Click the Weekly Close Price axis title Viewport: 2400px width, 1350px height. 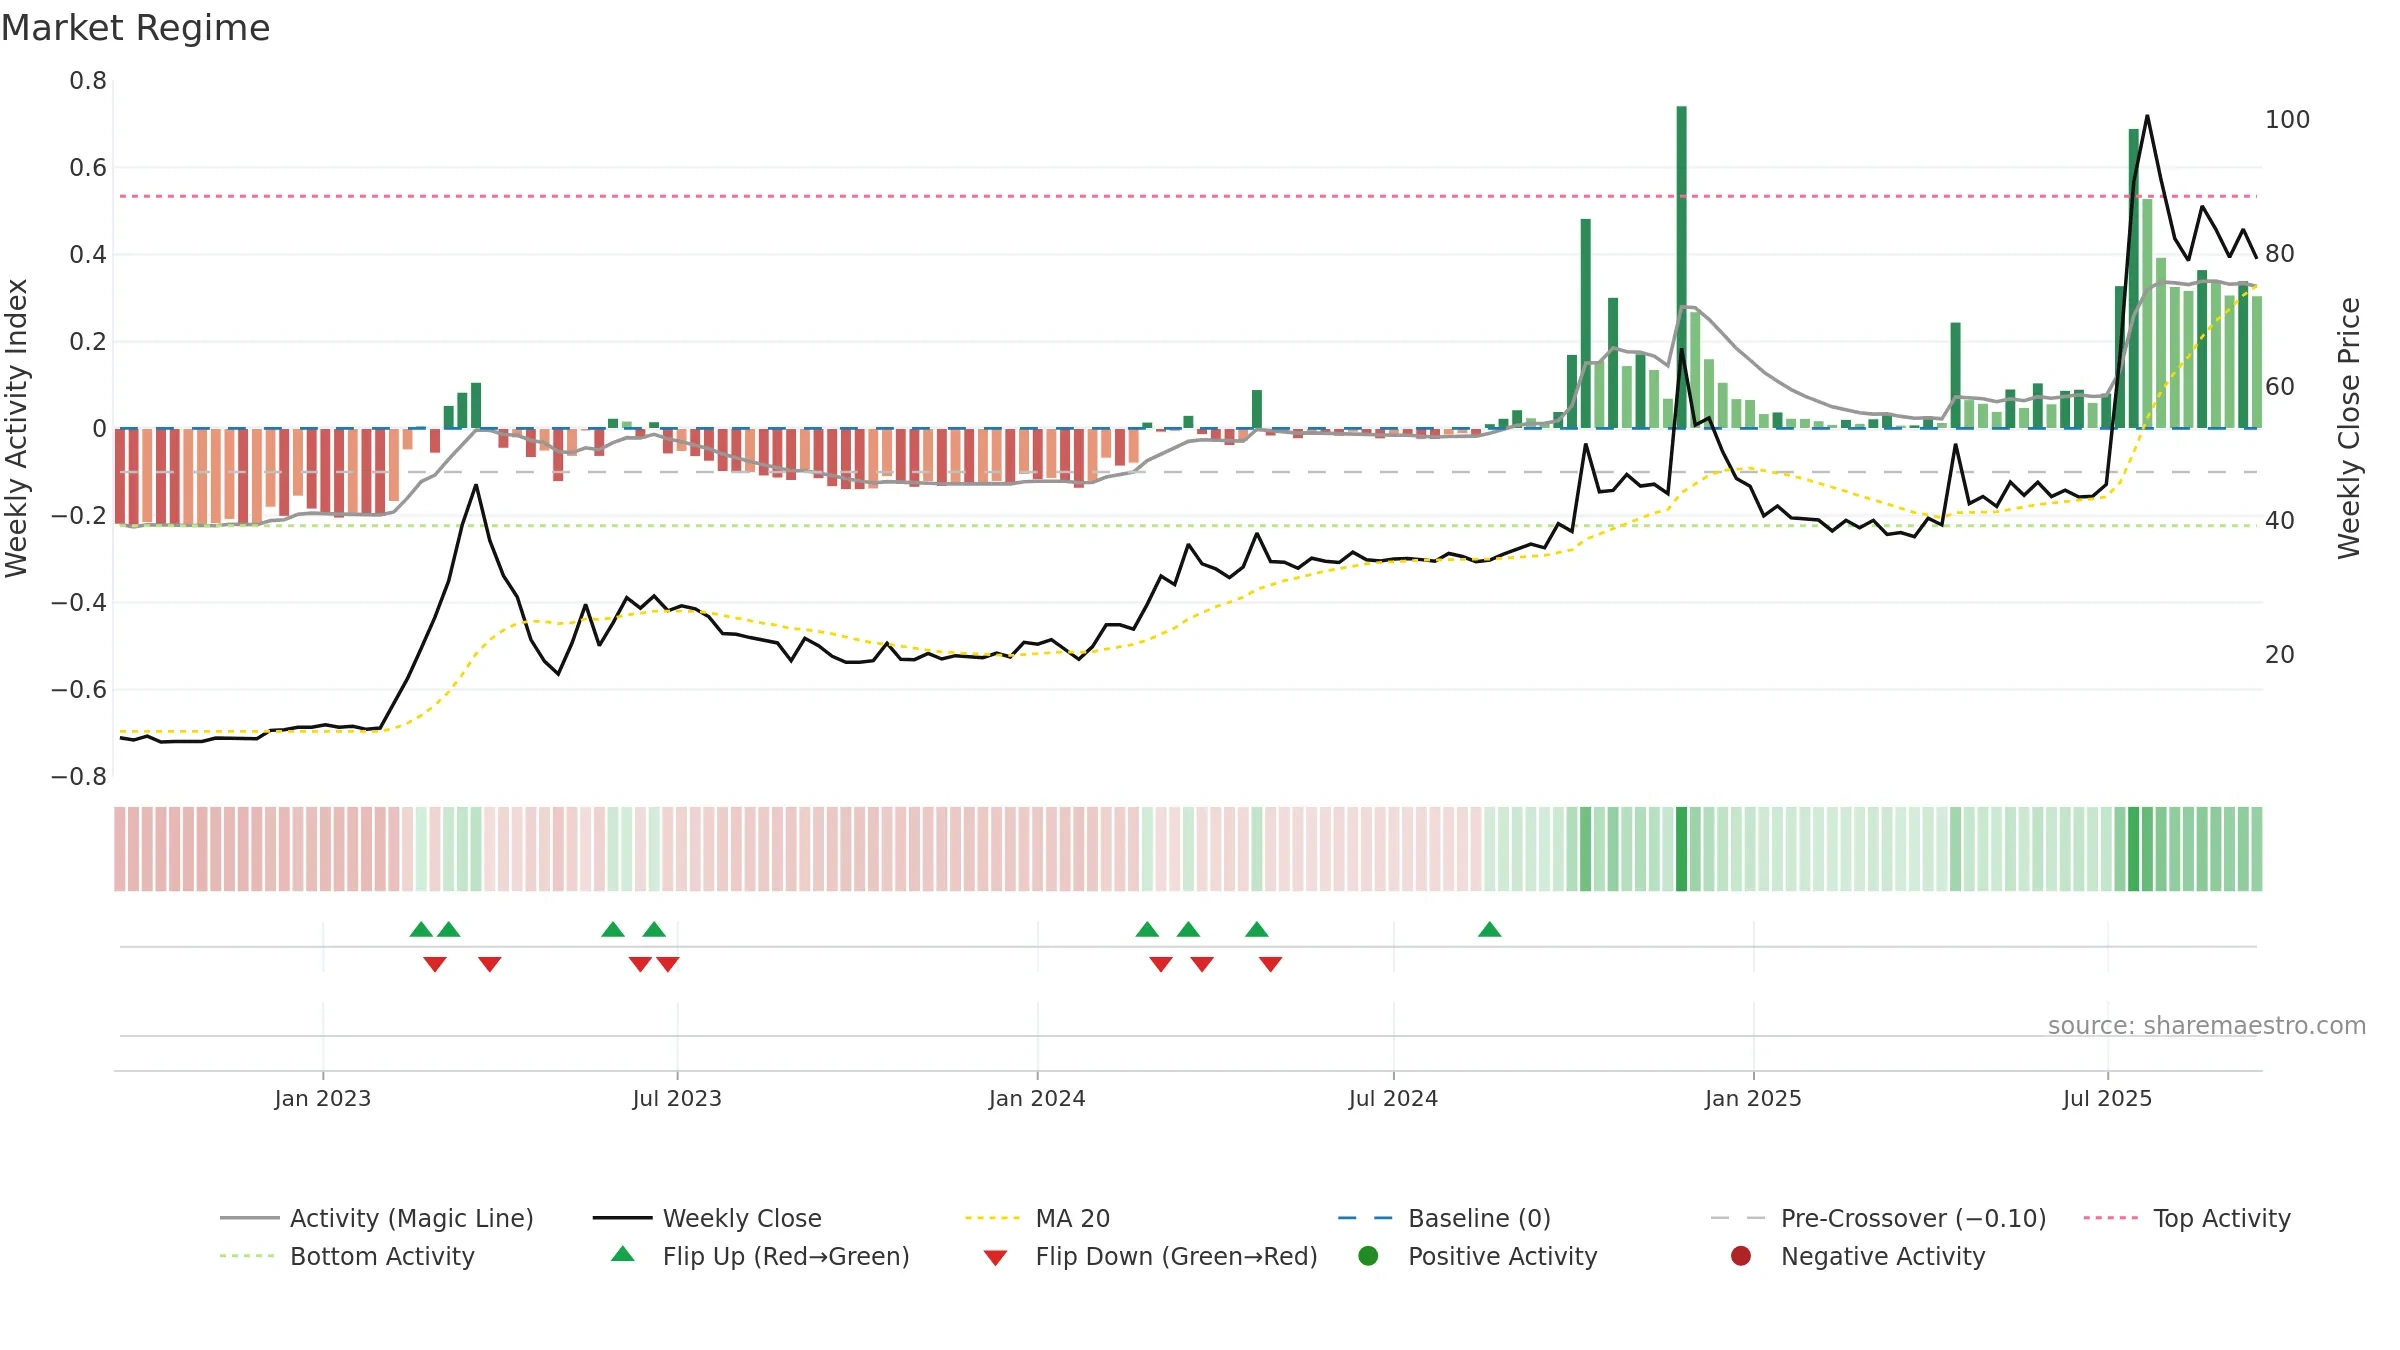[2349, 428]
